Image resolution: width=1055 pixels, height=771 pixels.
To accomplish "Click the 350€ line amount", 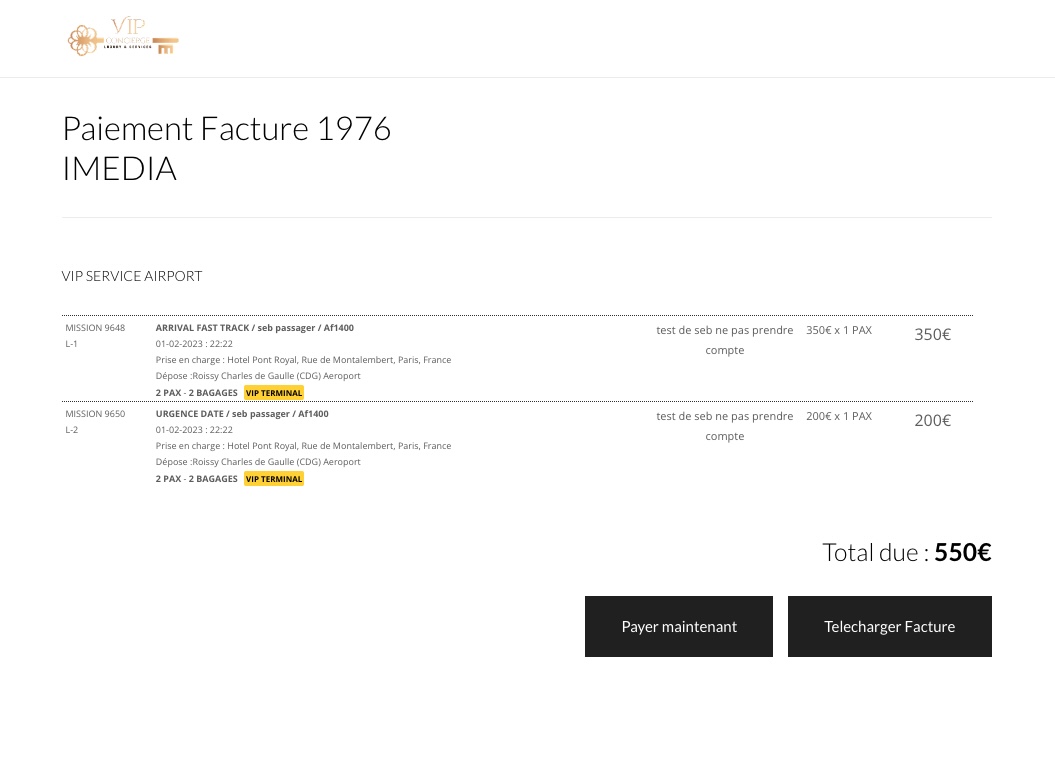I will [932, 335].
